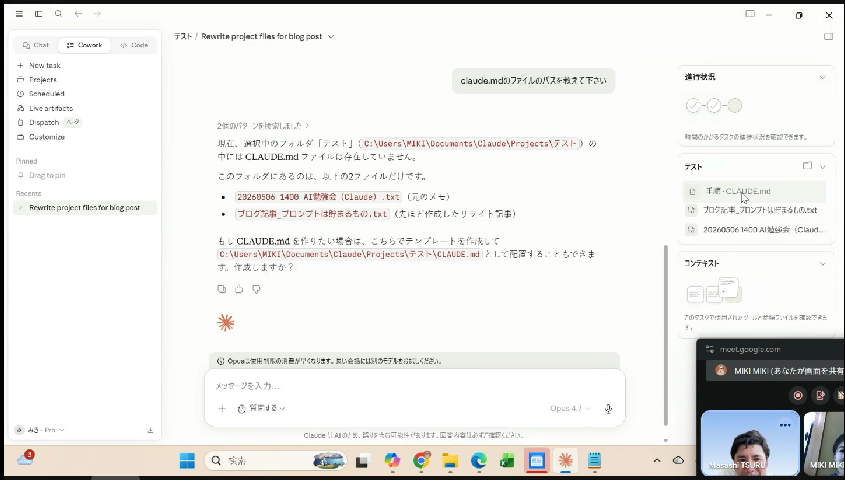Open Live artifacts in the sidebar

tap(51, 108)
